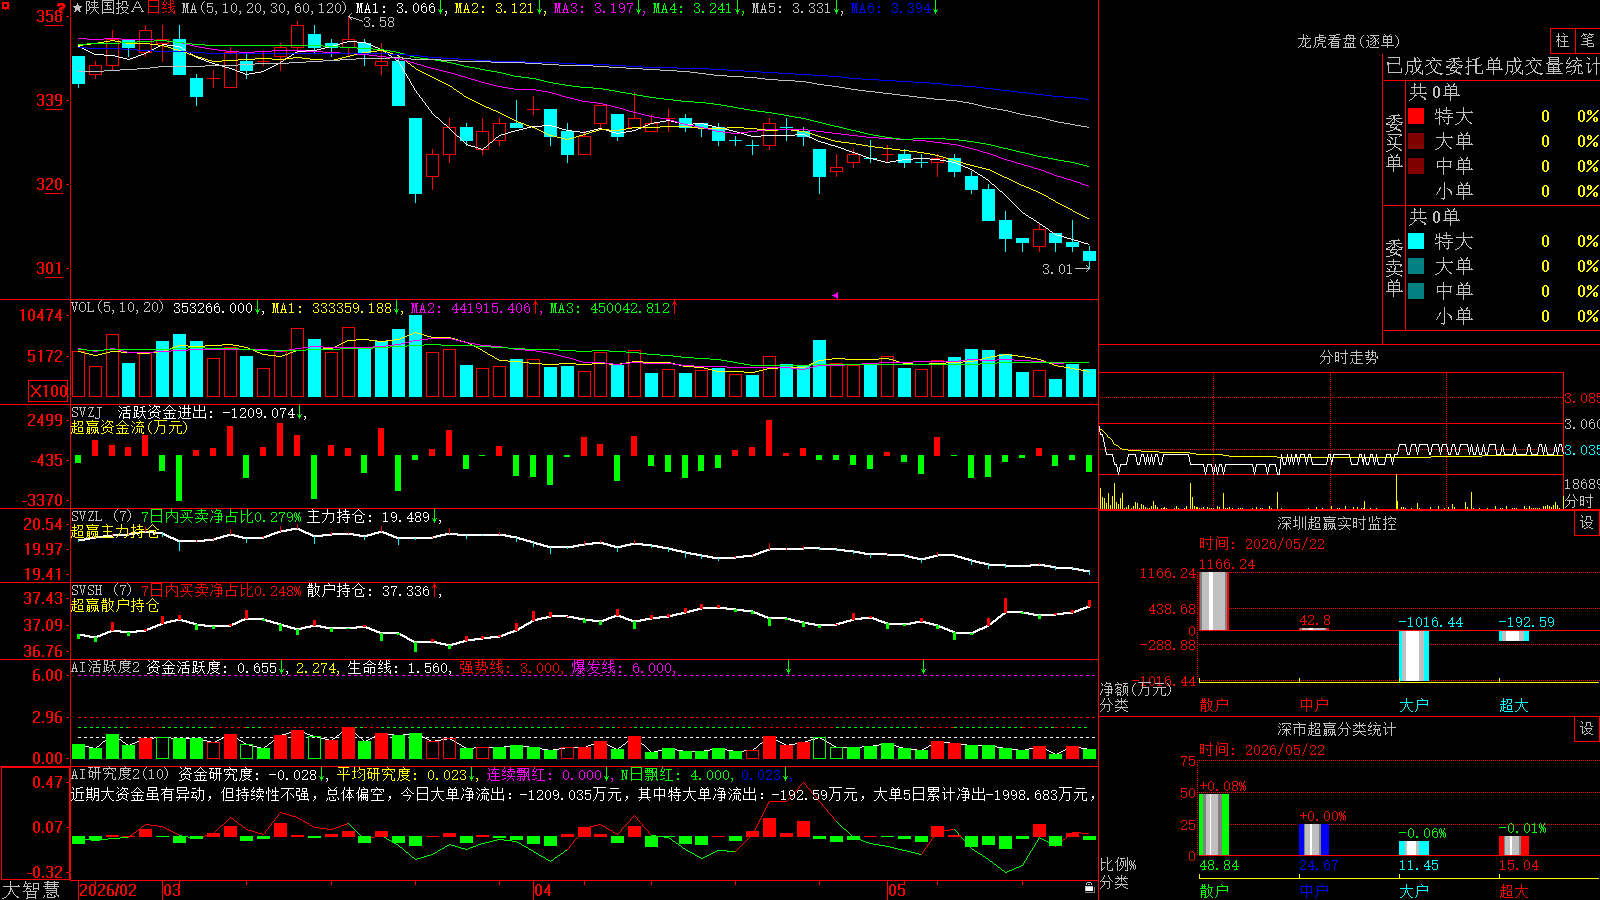This screenshot has width=1600, height=900.
Task: Click the 05 month marker on the timeline
Action: 897,890
